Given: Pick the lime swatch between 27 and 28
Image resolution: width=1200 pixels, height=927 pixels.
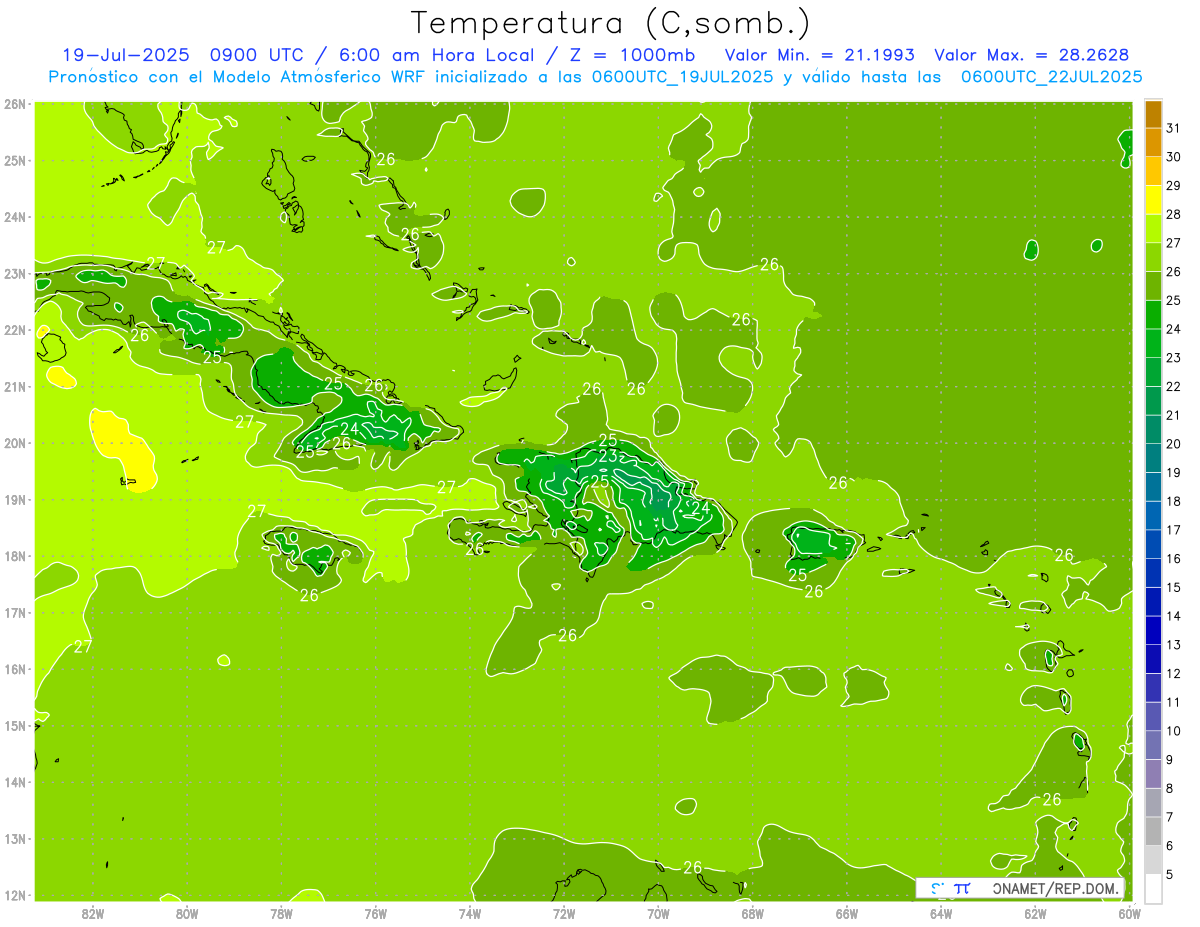Looking at the screenshot, I should [1153, 228].
